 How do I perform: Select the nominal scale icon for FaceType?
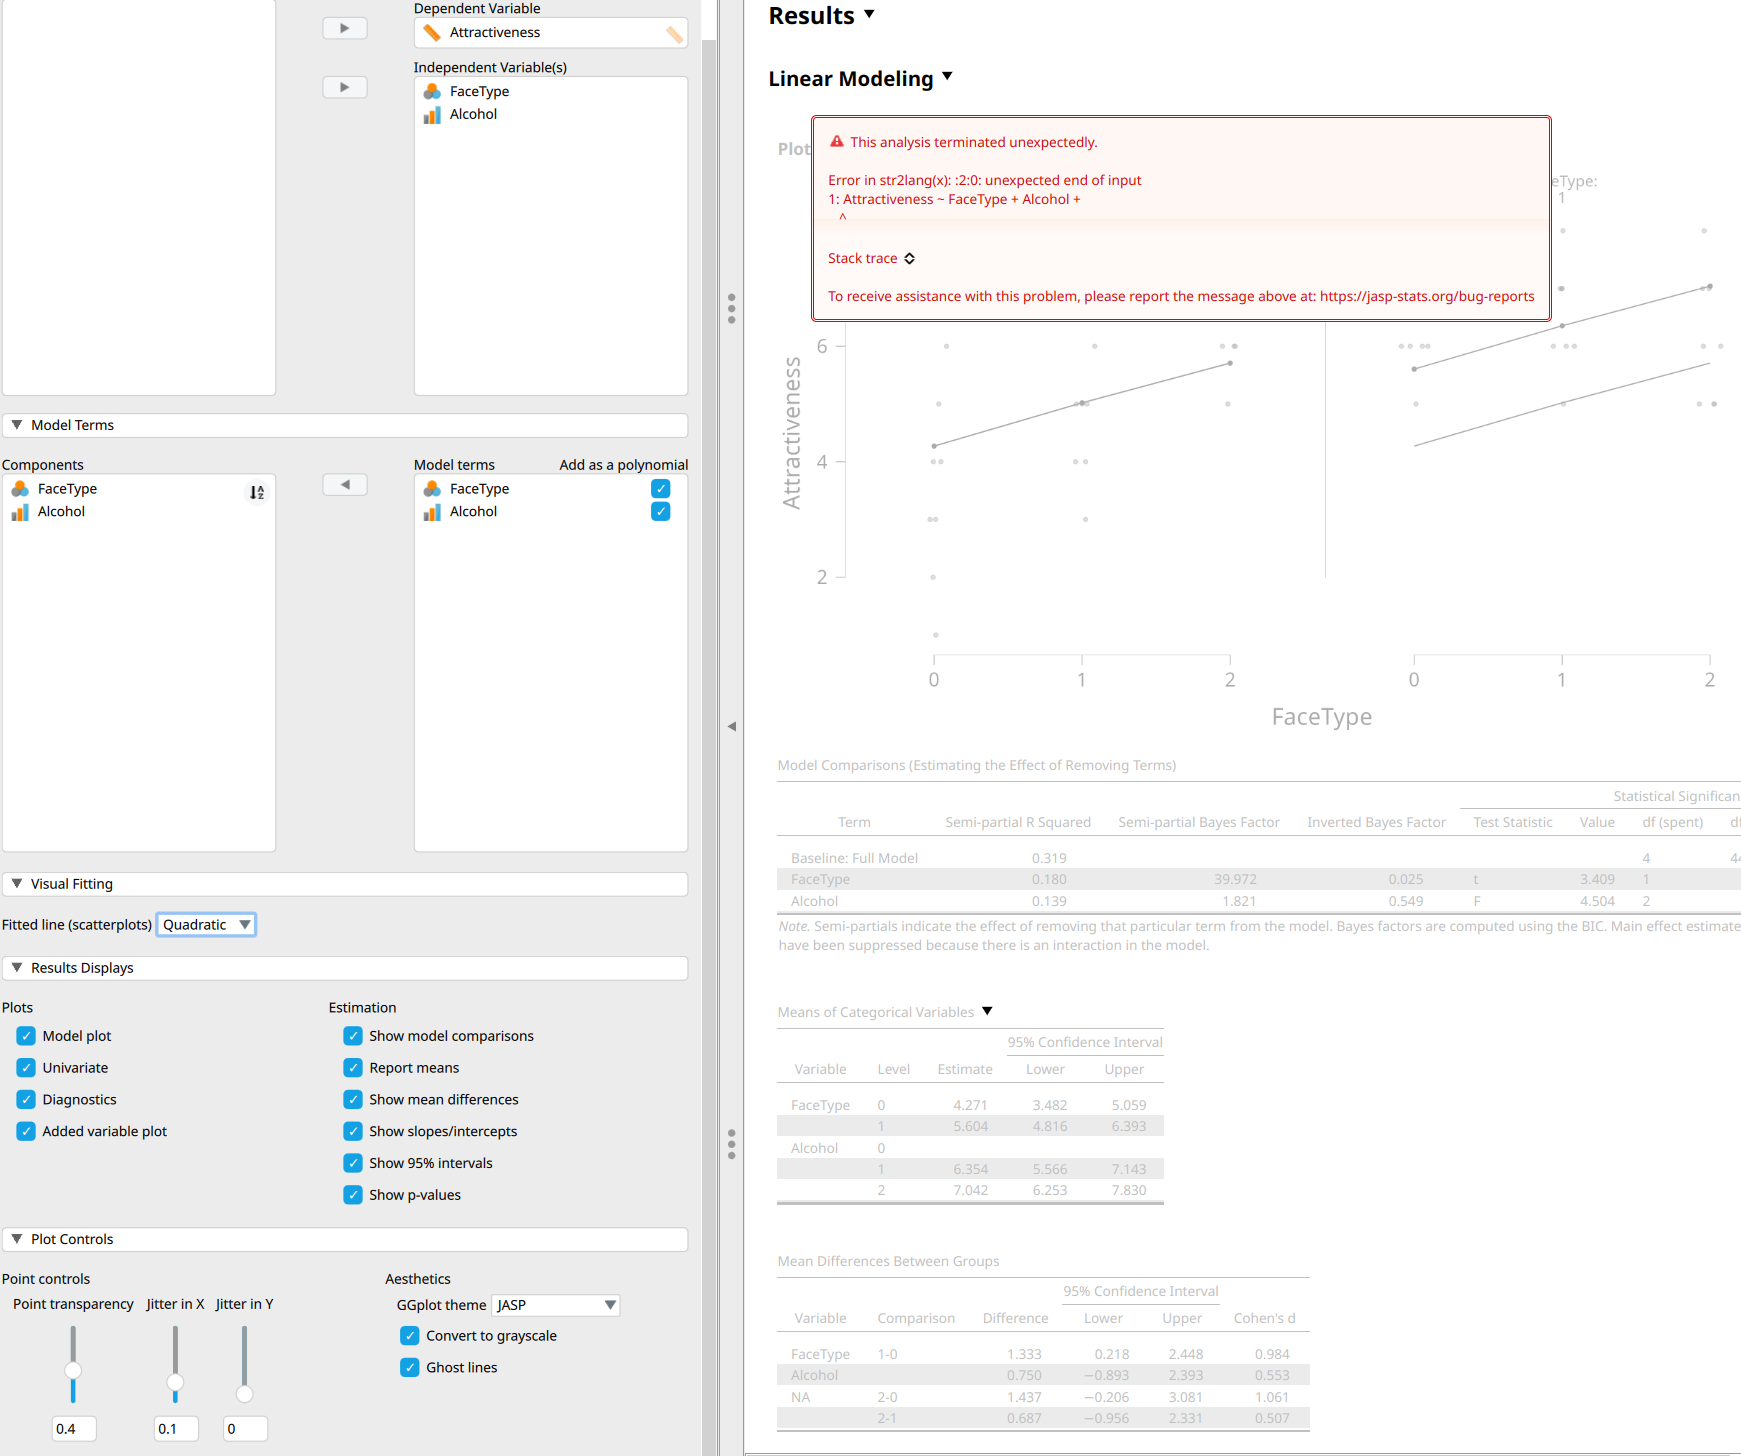(x=432, y=91)
